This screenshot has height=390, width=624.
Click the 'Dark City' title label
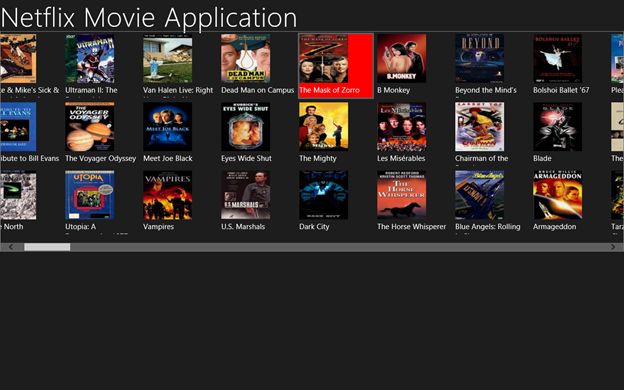click(314, 227)
